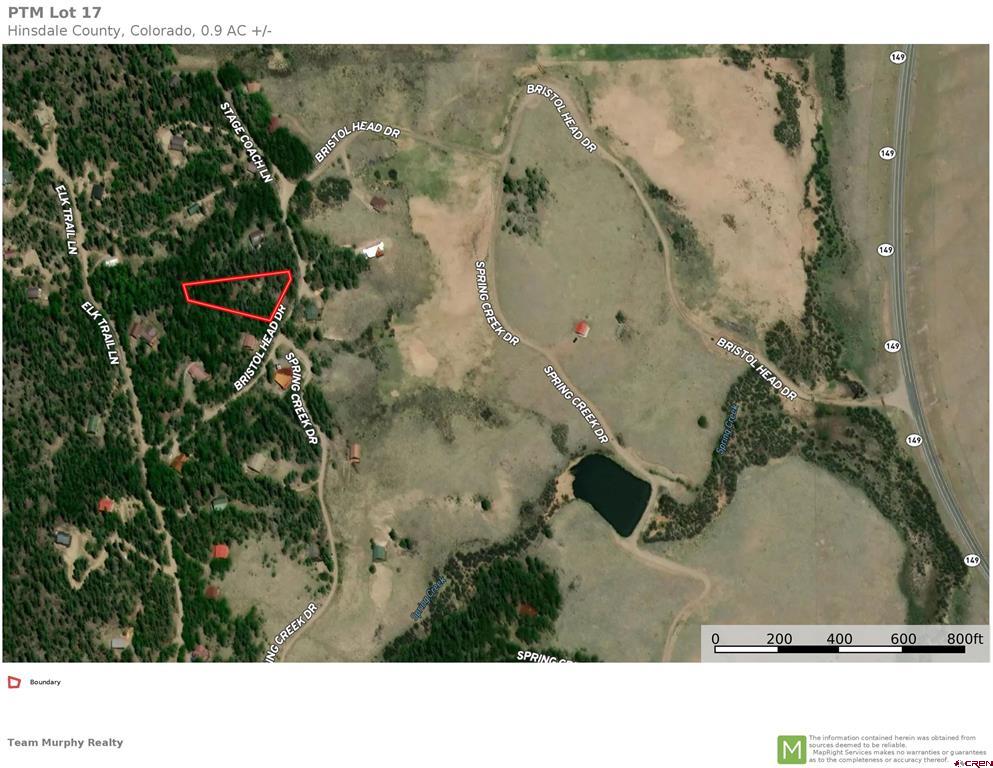993x768 pixels.
Task: Click the white-roofed house north of the lot
Action: coord(371,248)
